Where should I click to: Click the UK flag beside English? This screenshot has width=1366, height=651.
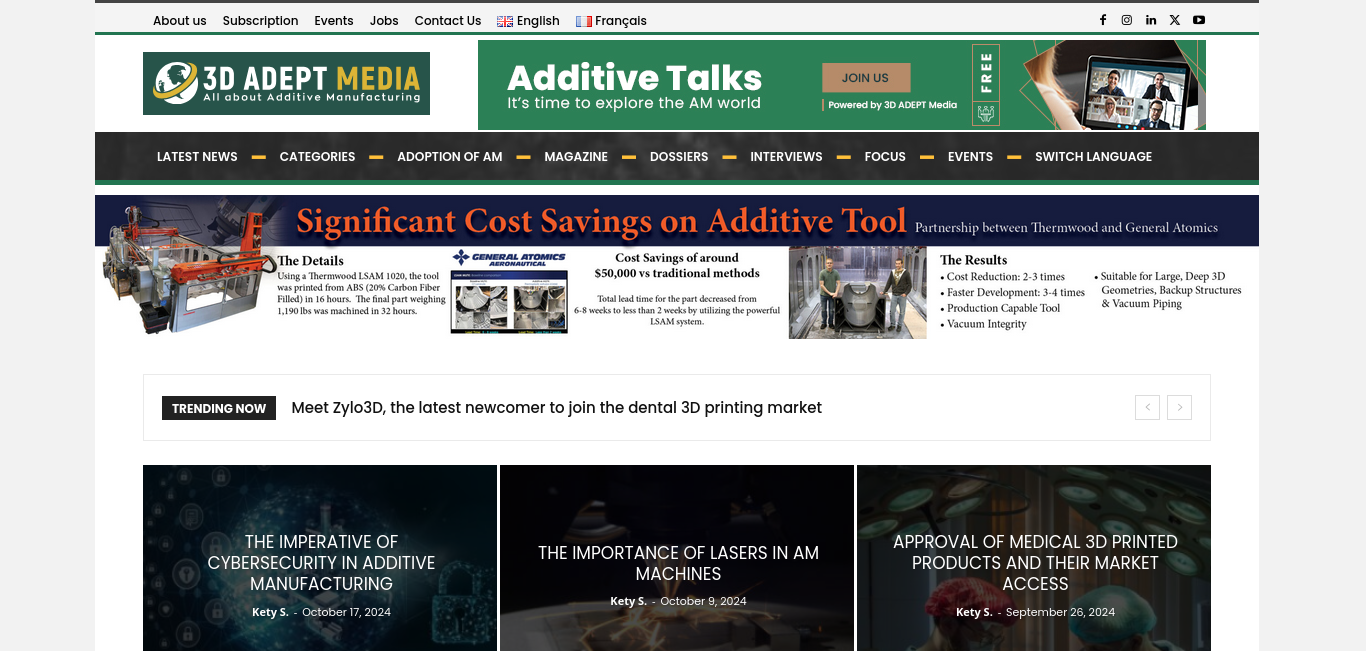pyautogui.click(x=505, y=21)
